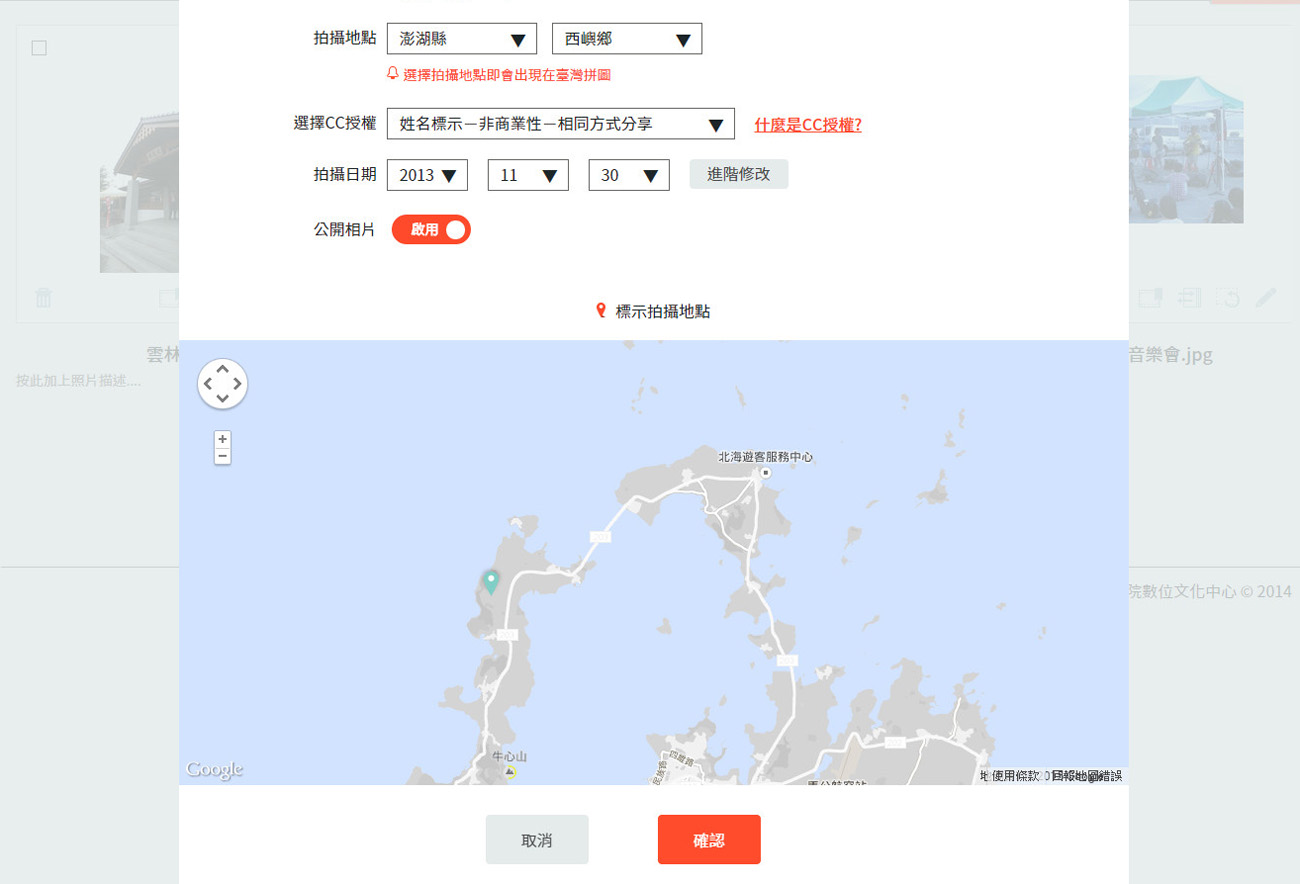This screenshot has height=884, width=1300.
Task: Open the CC授權 license dropdown
Action: coord(560,124)
